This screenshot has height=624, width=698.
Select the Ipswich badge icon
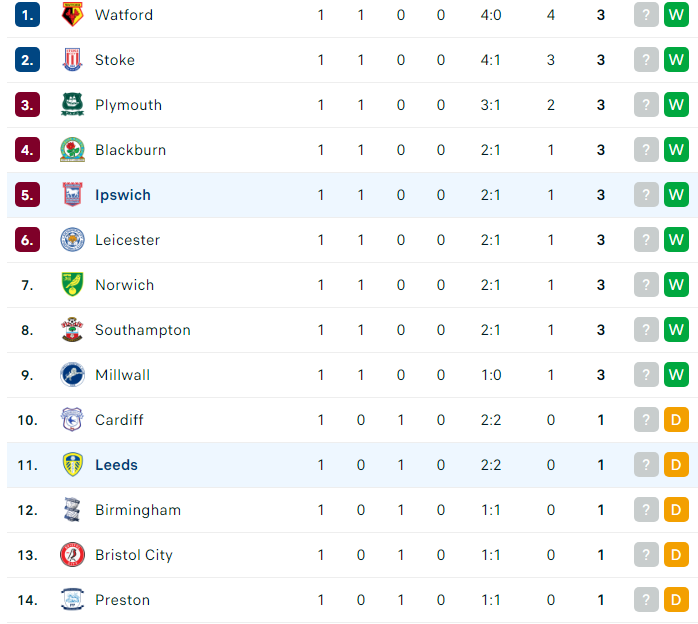72,194
